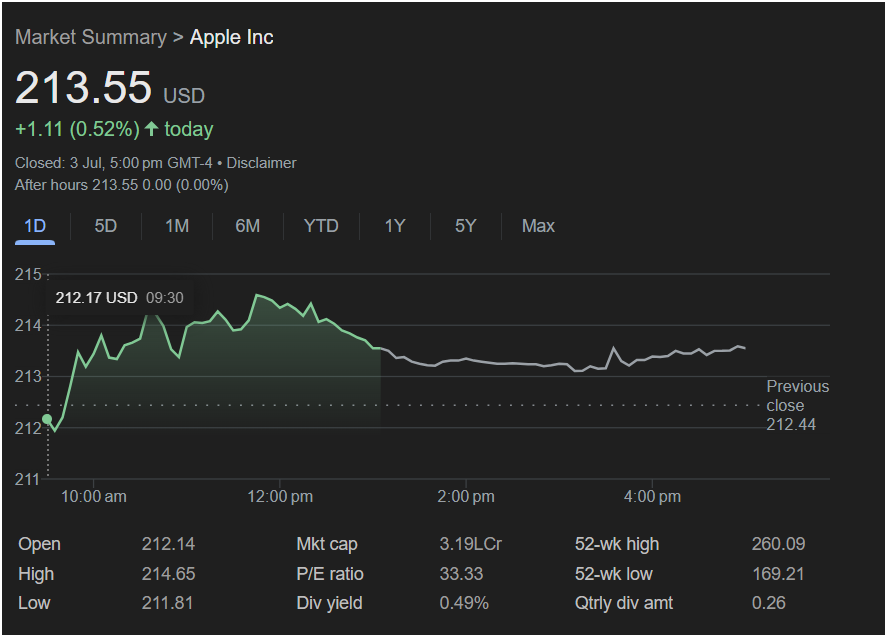Switch to the 1Y chart view
The width and height of the screenshot is (887, 637).
[x=395, y=226]
